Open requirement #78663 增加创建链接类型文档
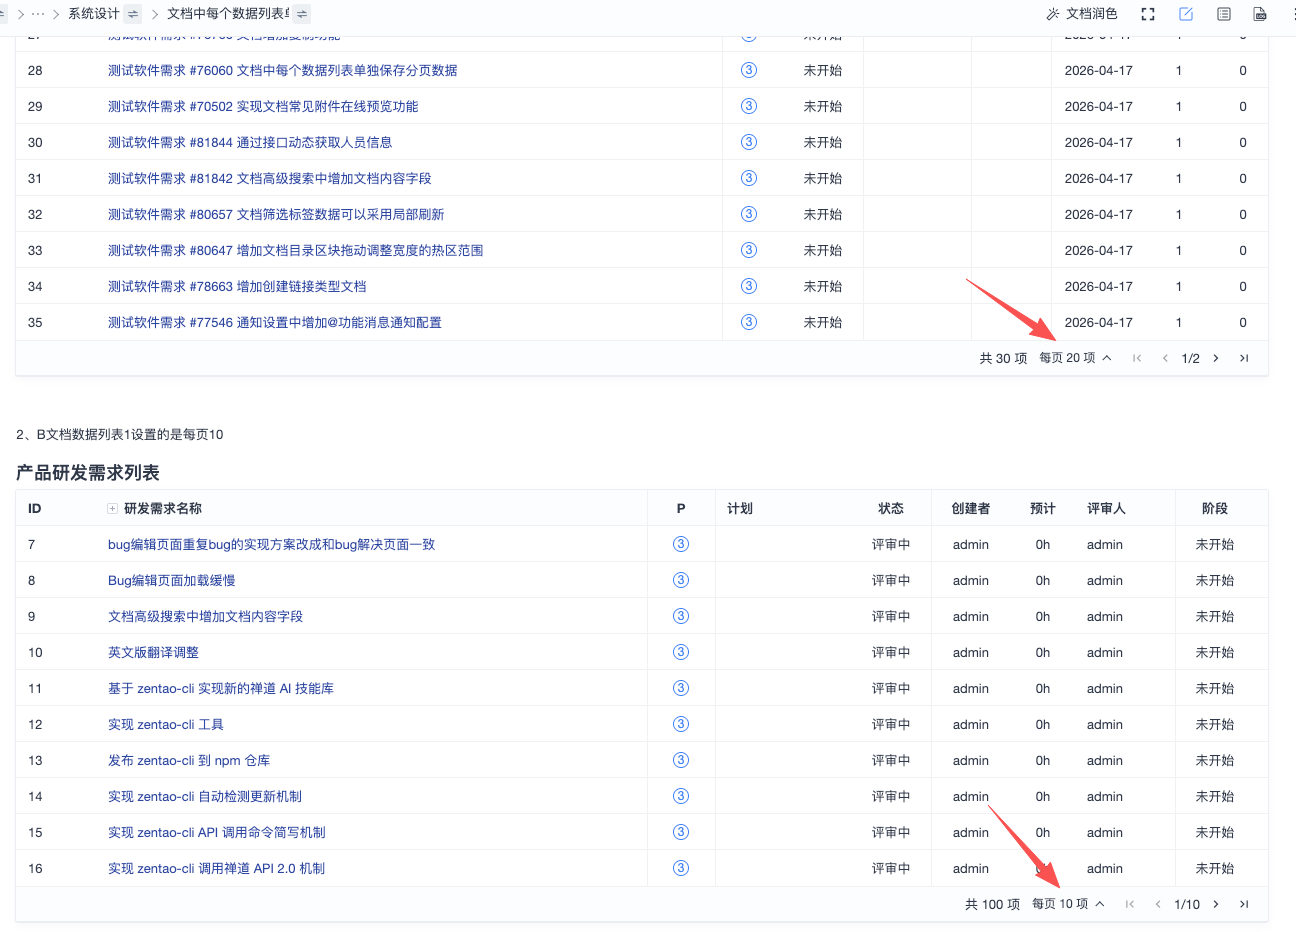This screenshot has height=932, width=1296. [x=237, y=286]
